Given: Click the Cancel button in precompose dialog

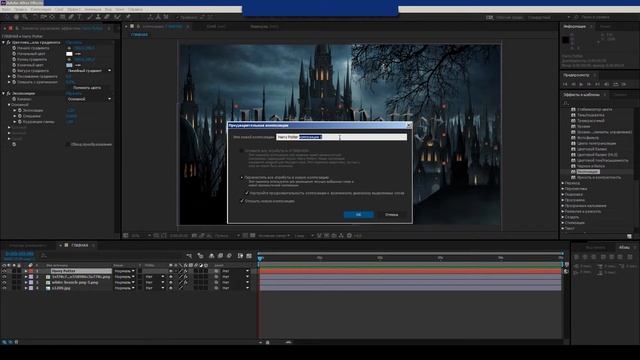Looking at the screenshot, I should pyautogui.click(x=391, y=215).
